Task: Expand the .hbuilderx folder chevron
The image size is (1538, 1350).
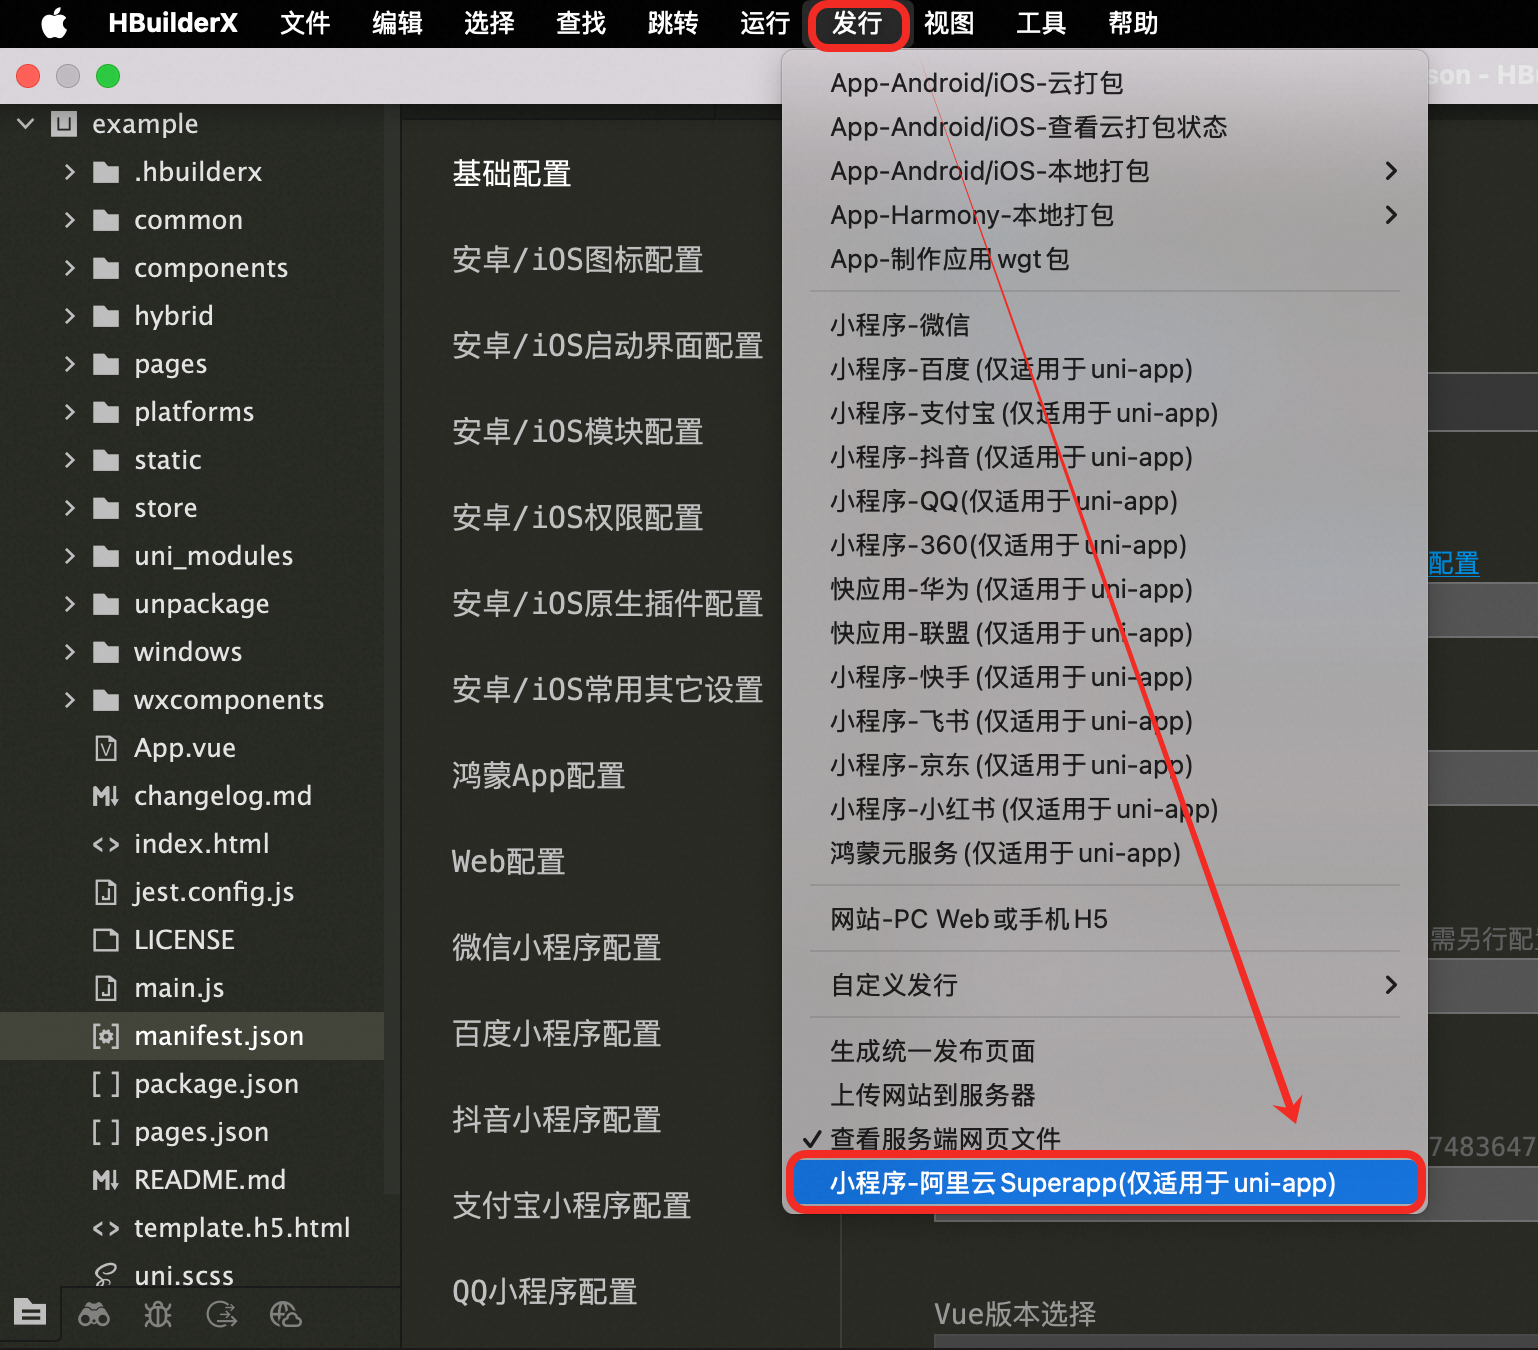Action: (x=70, y=172)
